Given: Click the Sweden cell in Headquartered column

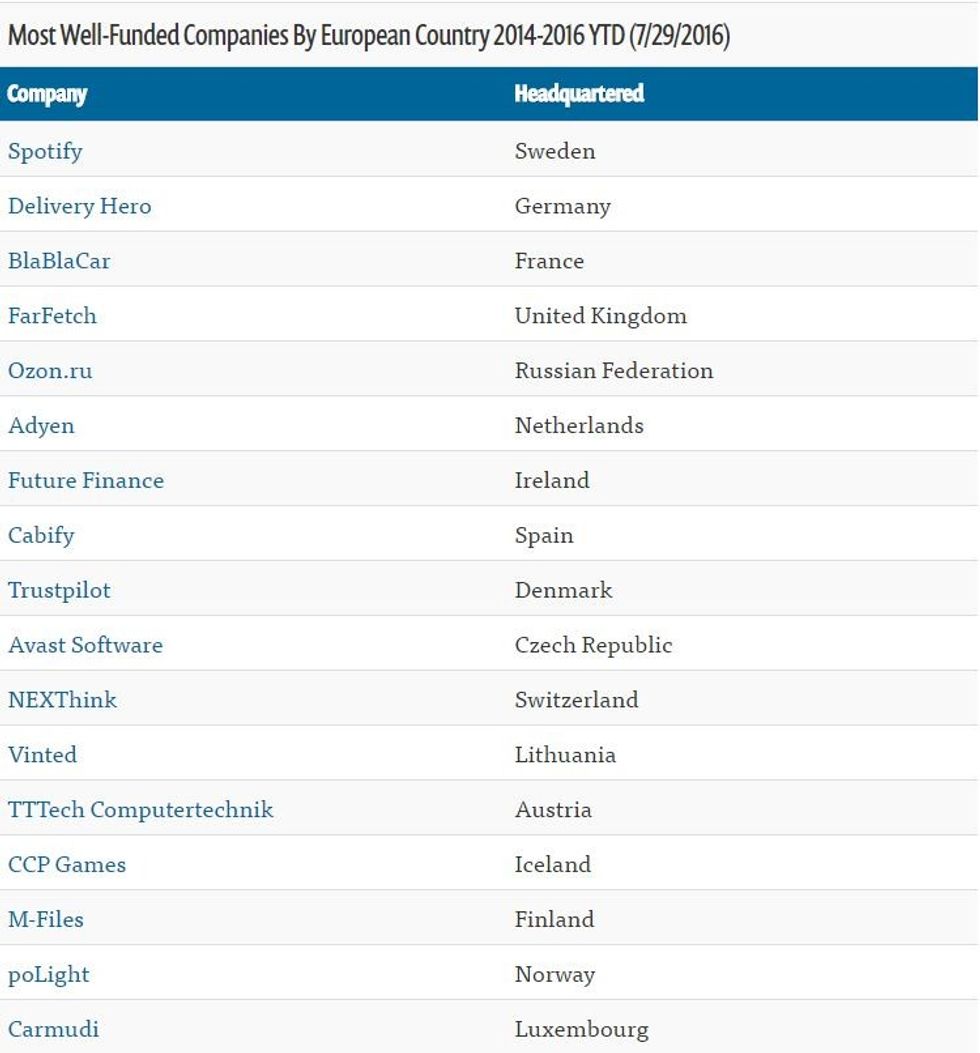Looking at the screenshot, I should point(555,151).
